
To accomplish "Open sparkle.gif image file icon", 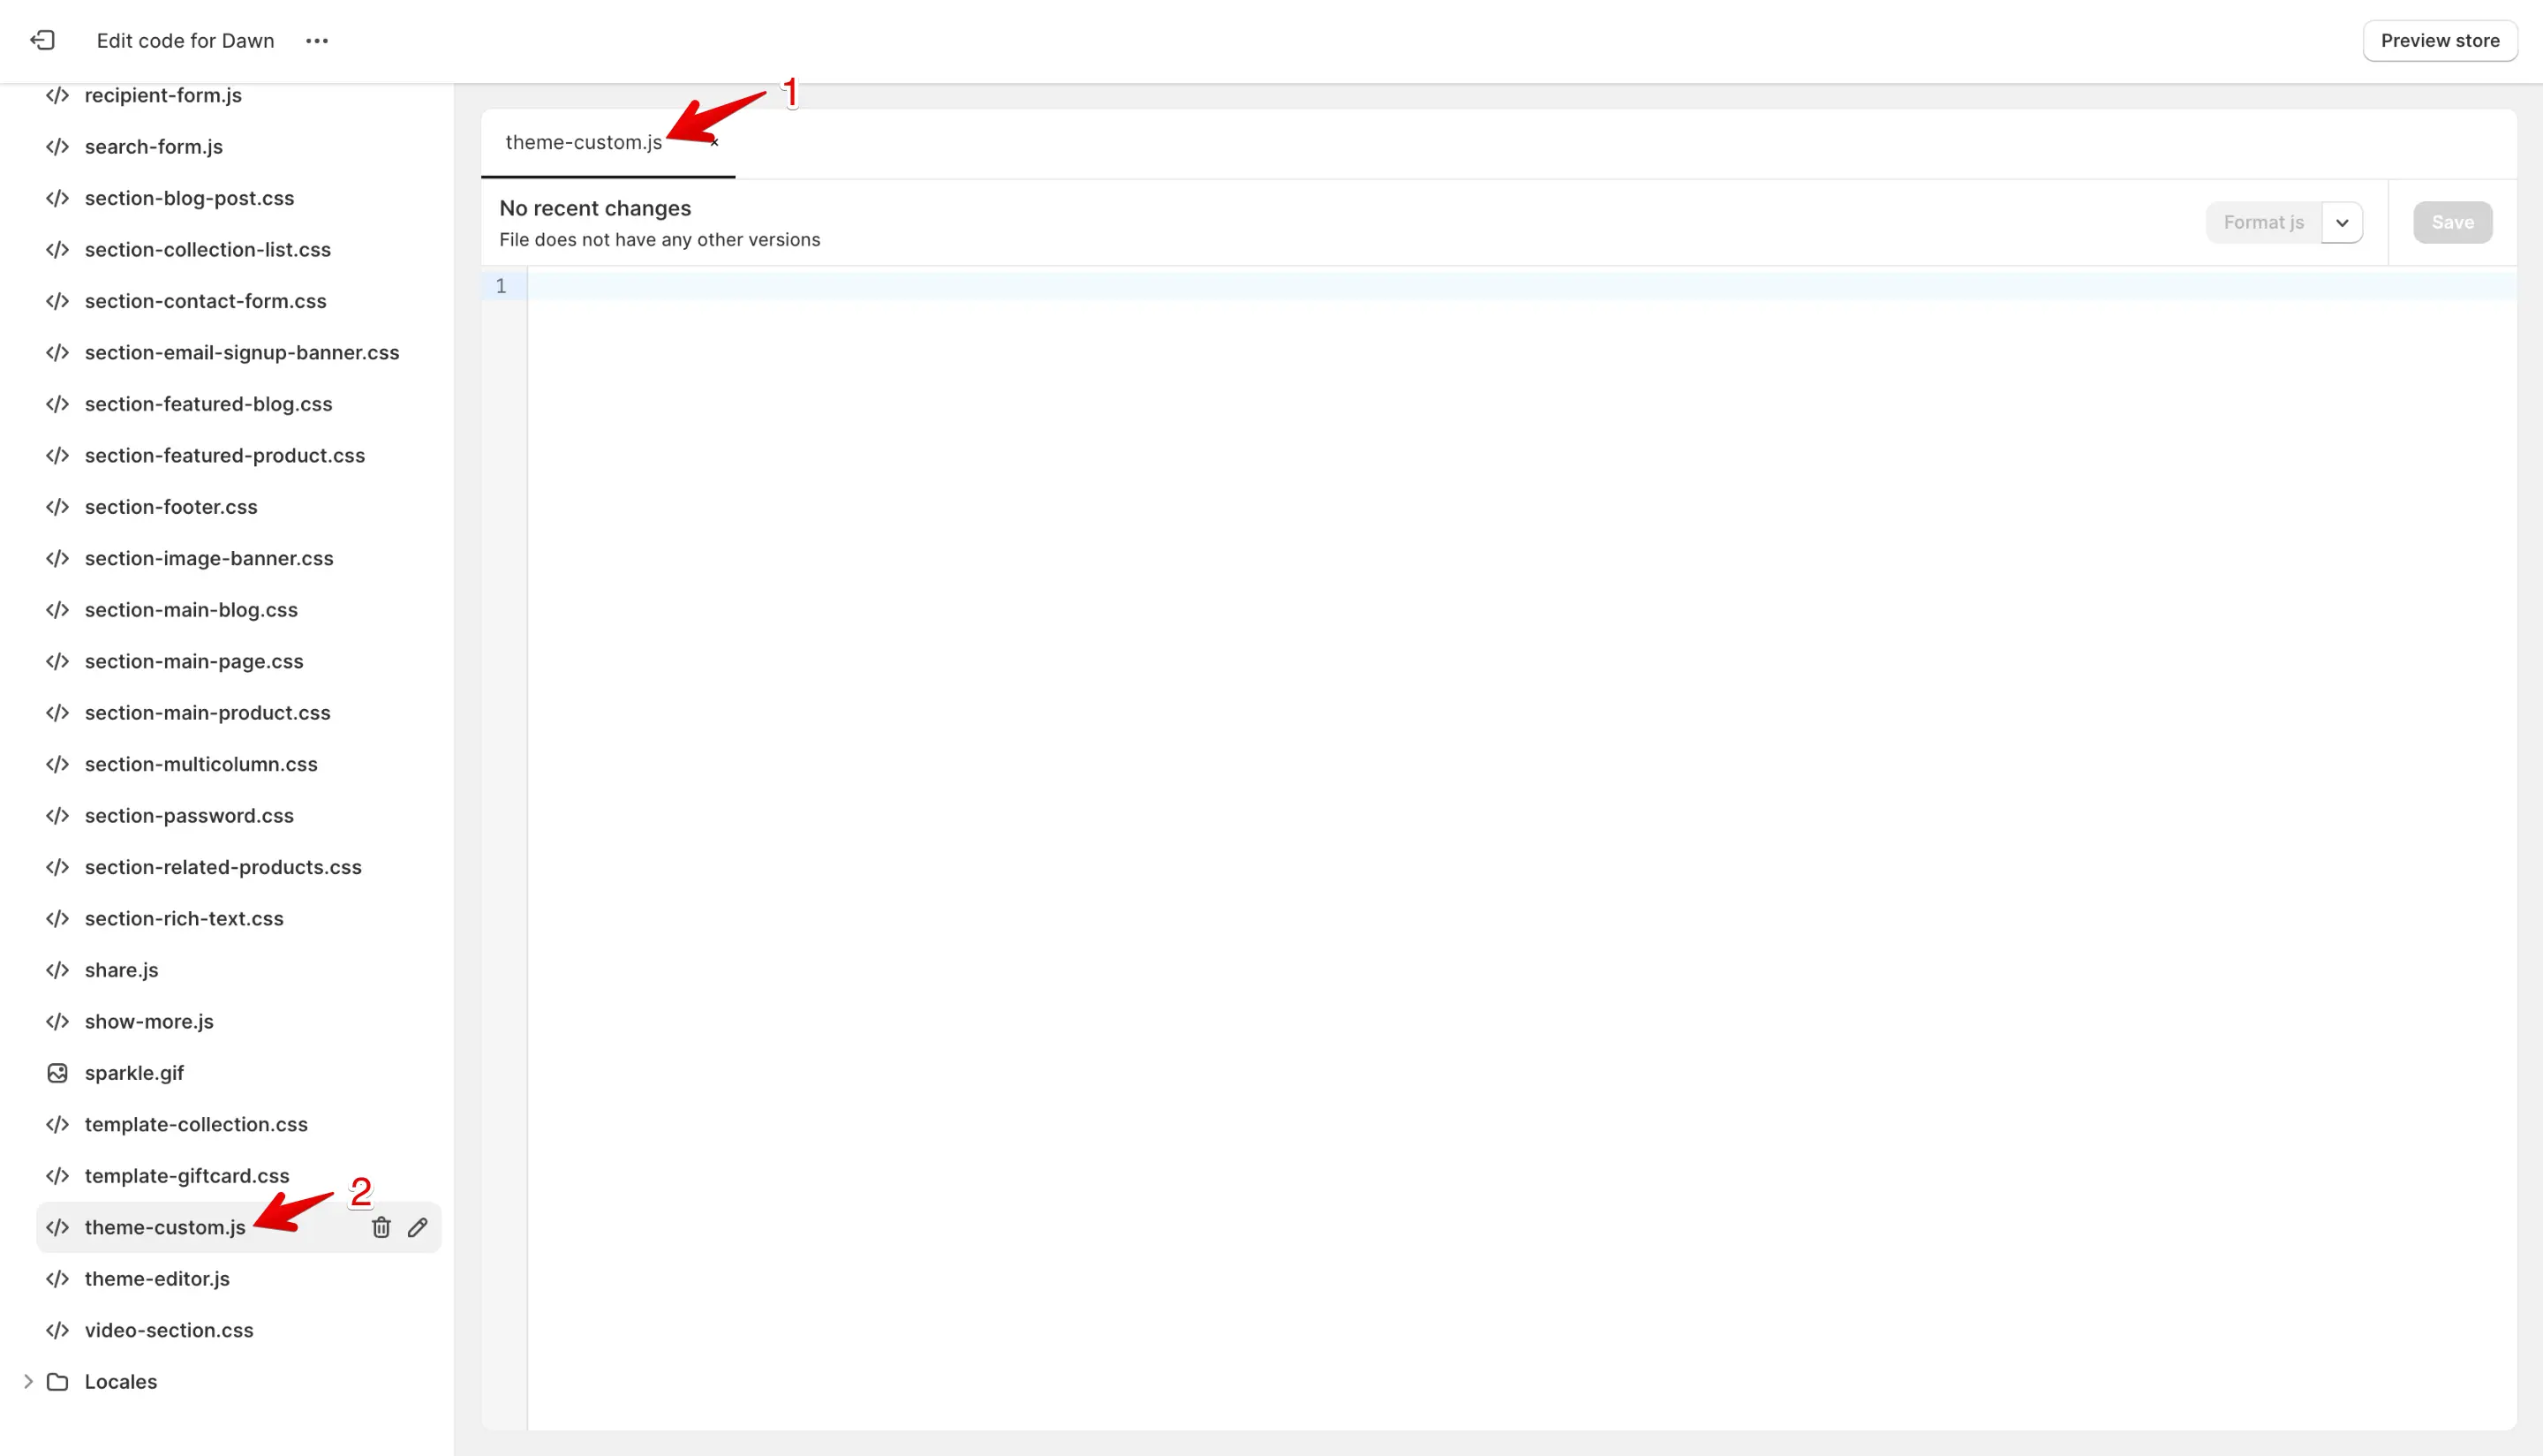I will coord(58,1072).
